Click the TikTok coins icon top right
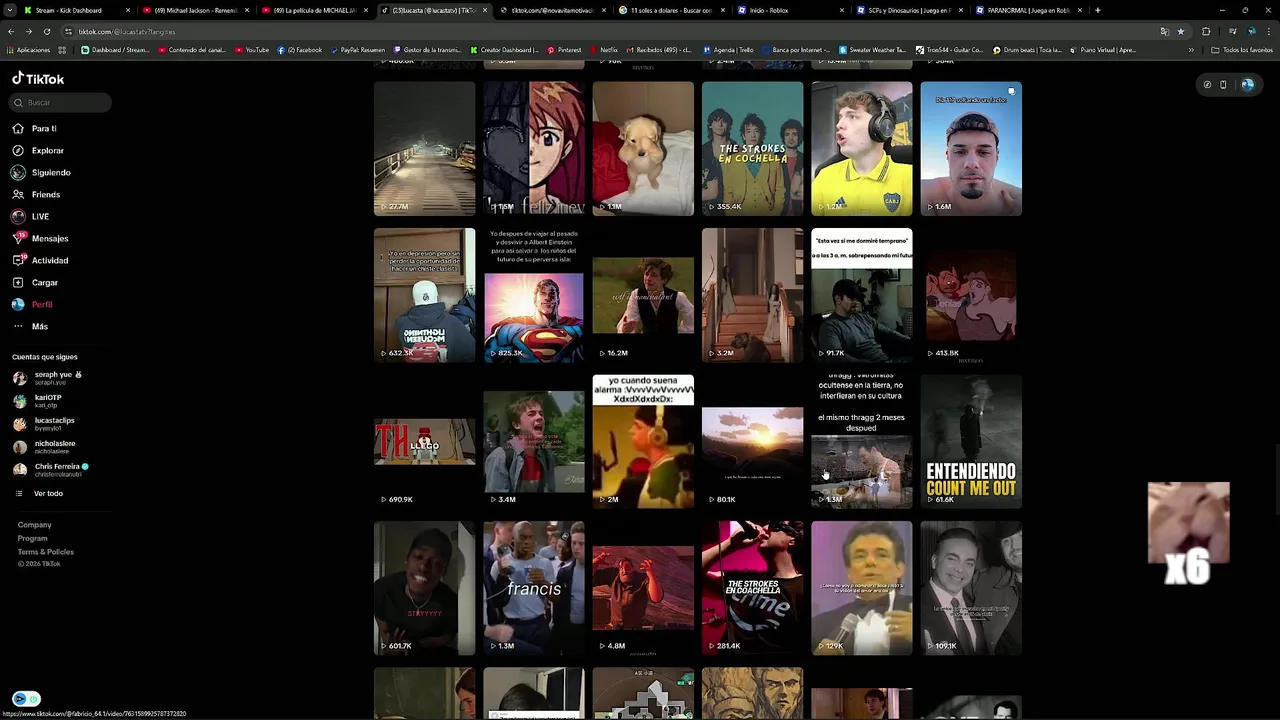This screenshot has width=1280, height=720. tap(1207, 85)
